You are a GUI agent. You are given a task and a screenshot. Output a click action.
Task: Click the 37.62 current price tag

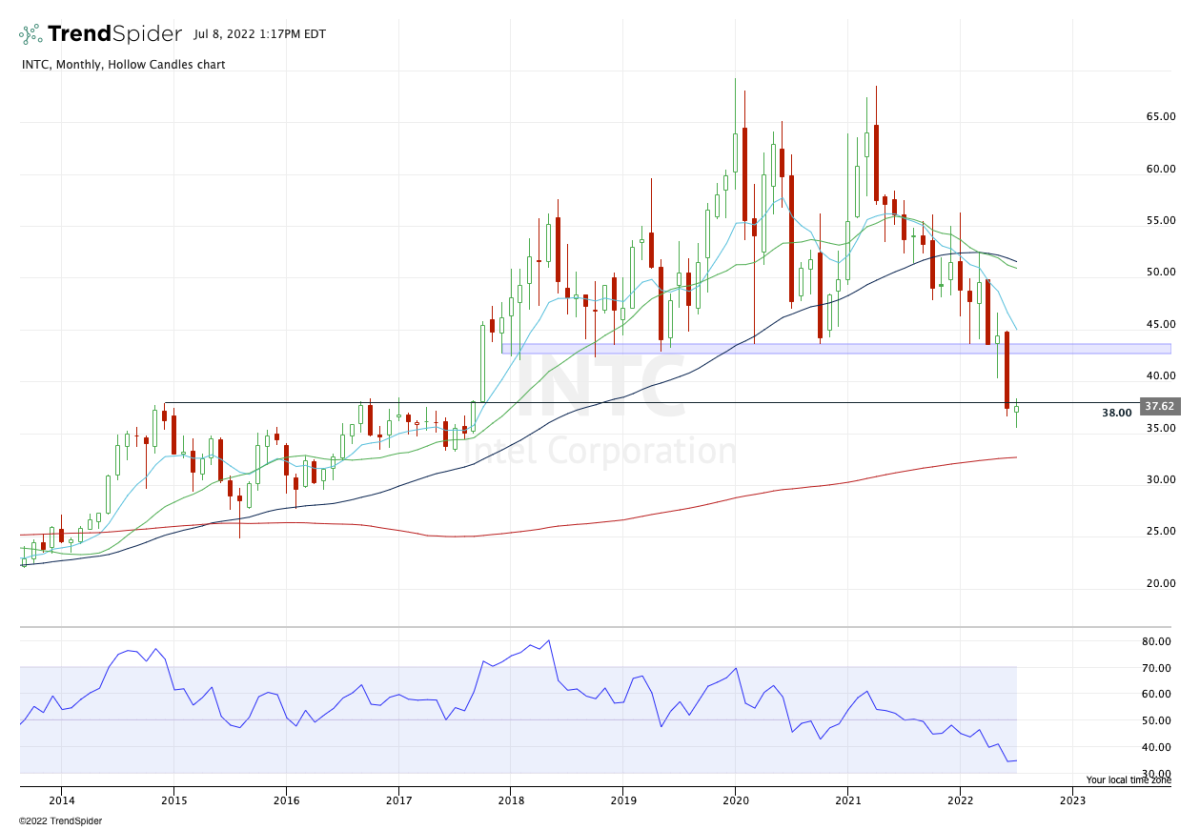[1158, 406]
